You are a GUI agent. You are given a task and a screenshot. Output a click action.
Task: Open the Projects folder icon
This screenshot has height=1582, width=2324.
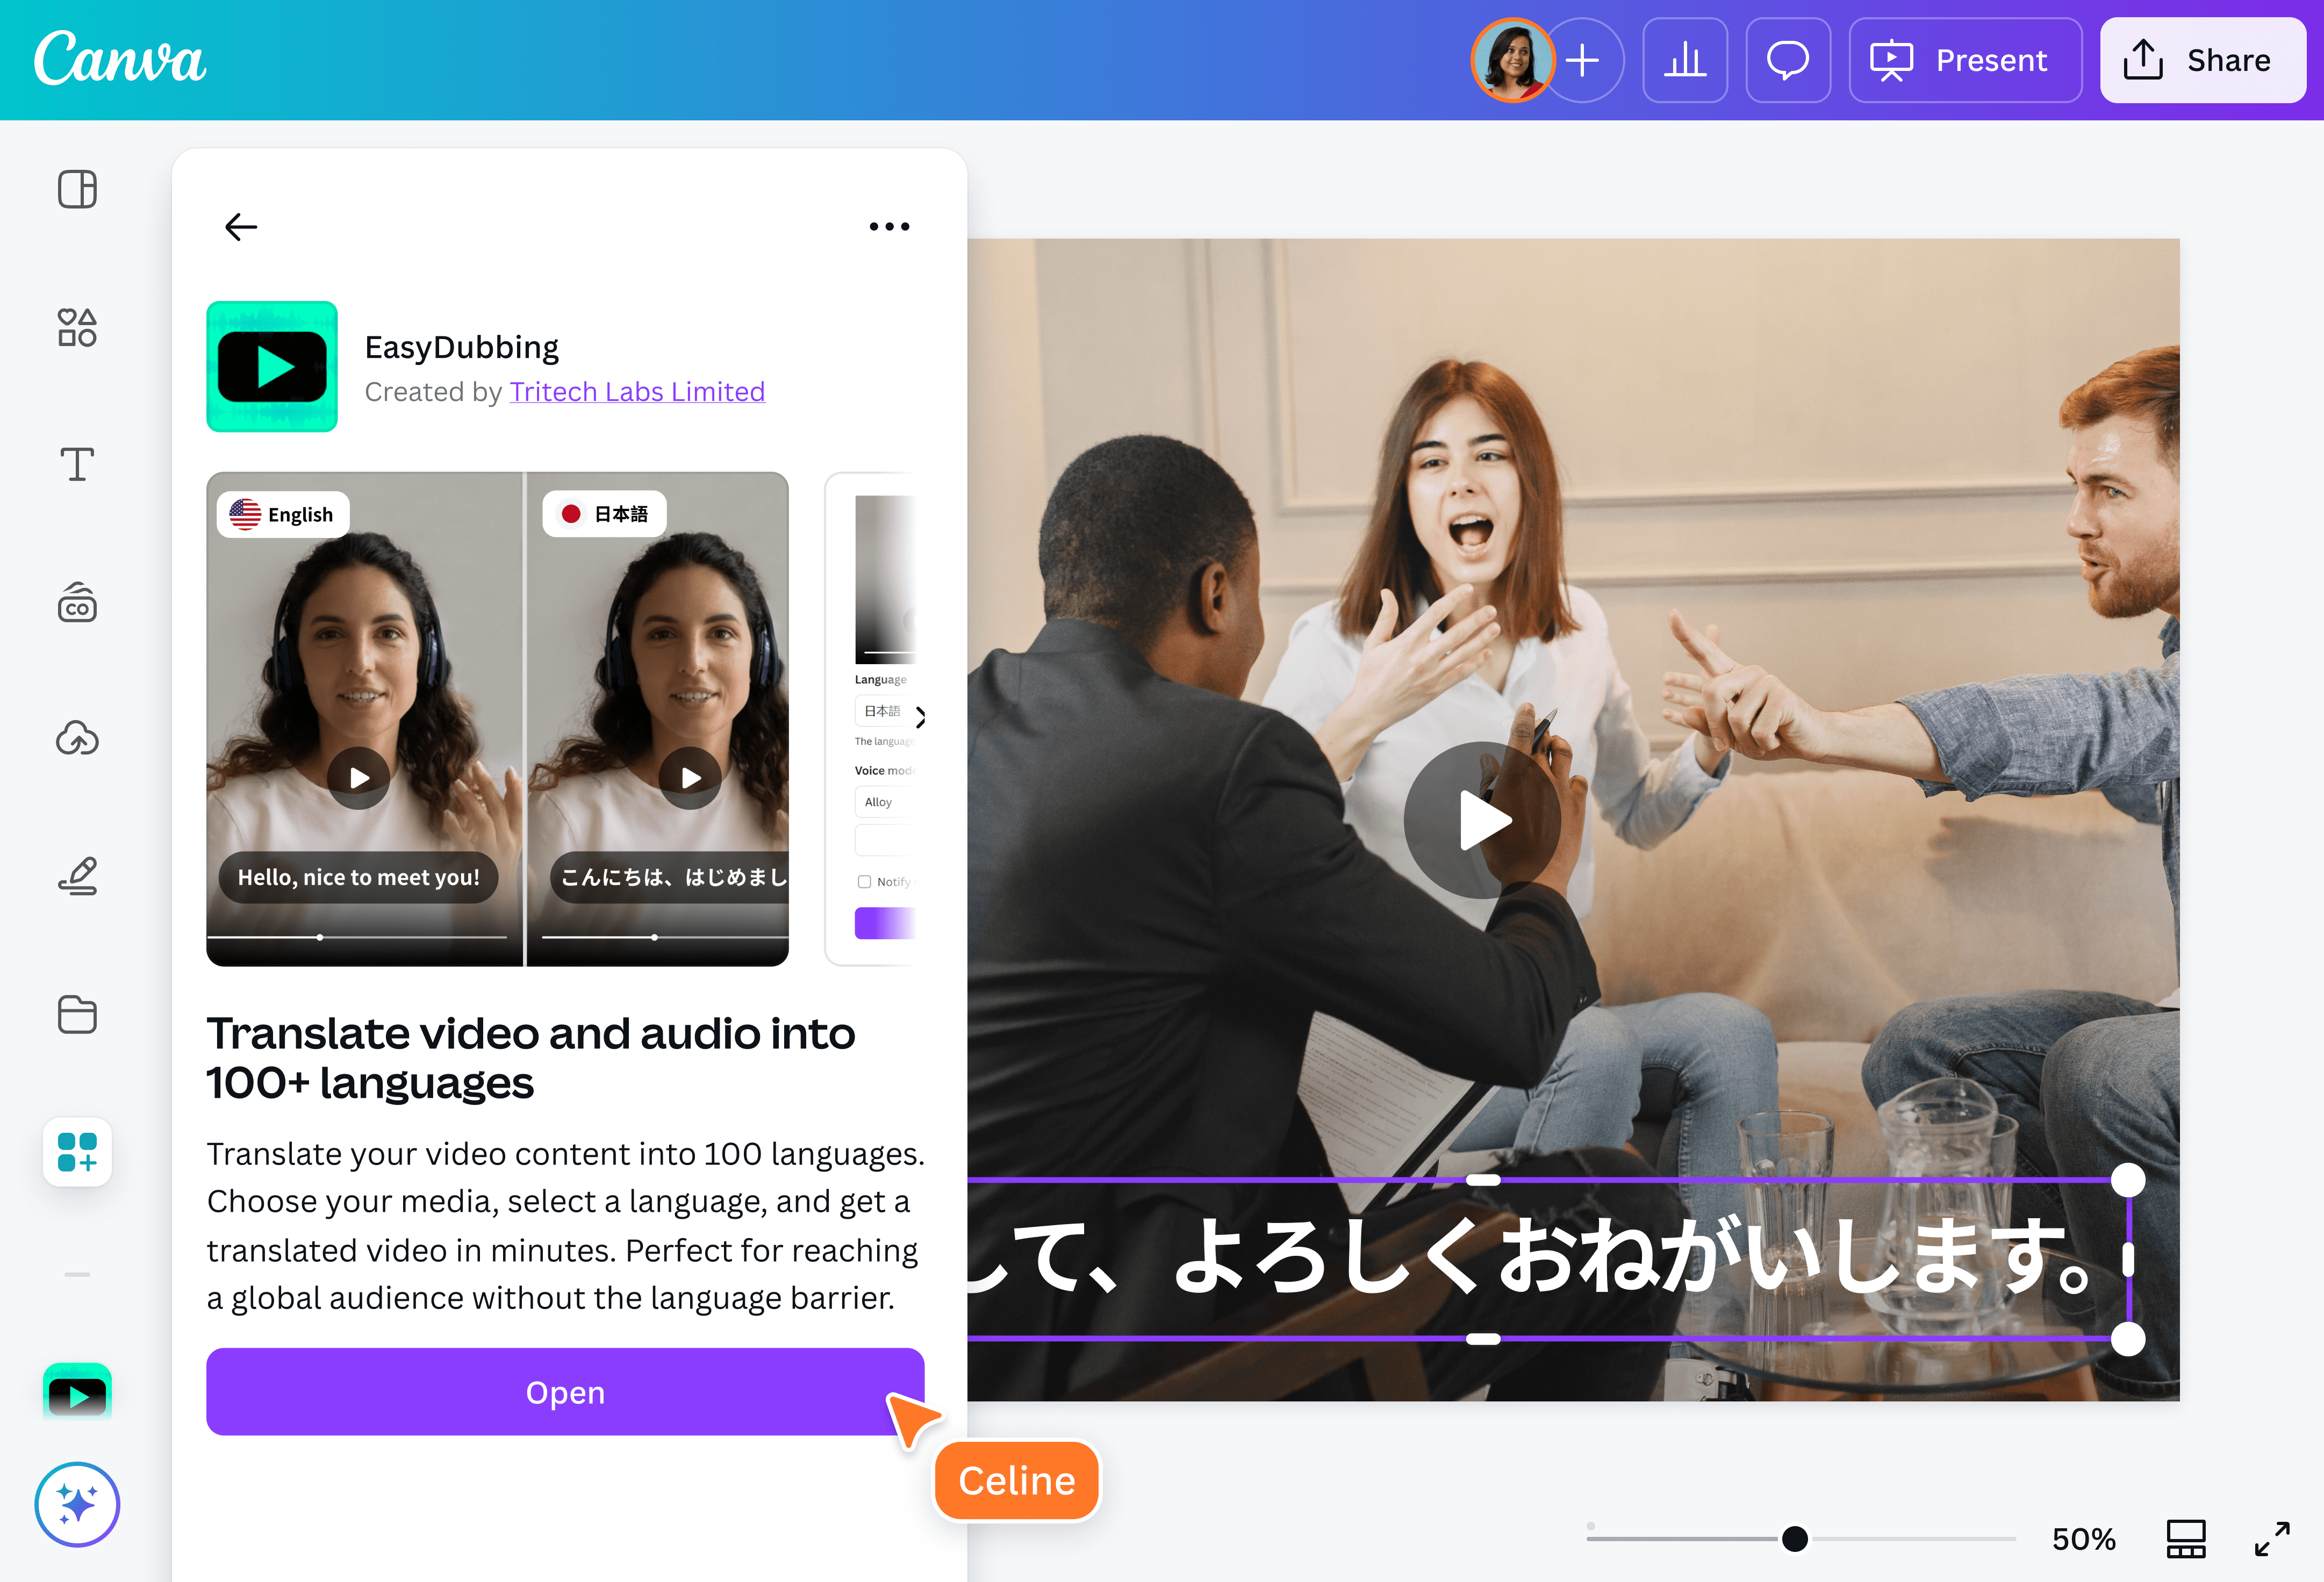(x=77, y=1015)
